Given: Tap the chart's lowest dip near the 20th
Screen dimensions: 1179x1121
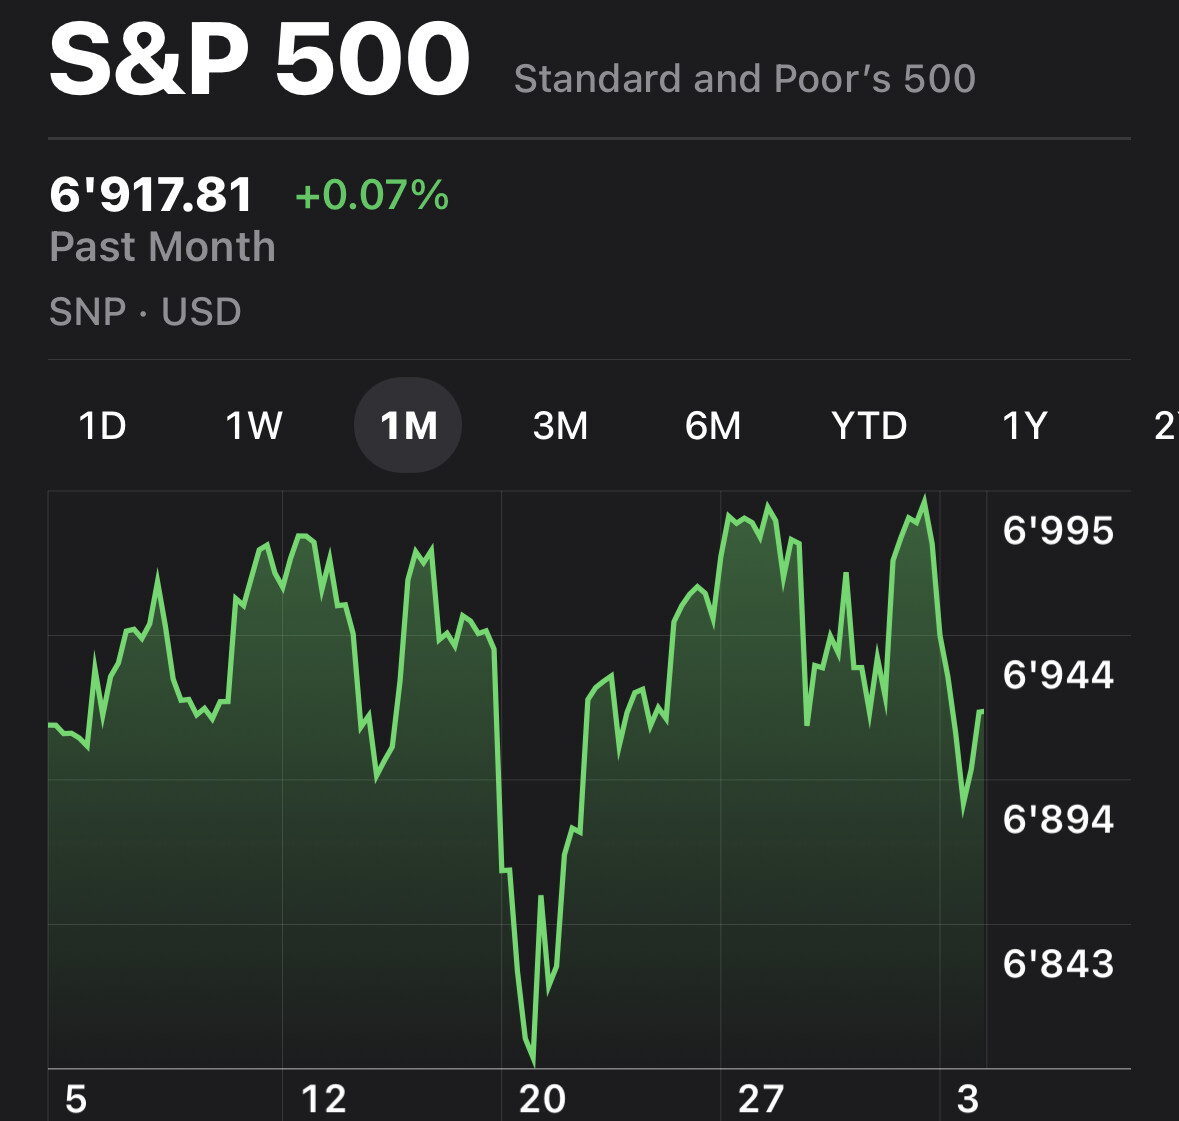Looking at the screenshot, I should tap(532, 1060).
